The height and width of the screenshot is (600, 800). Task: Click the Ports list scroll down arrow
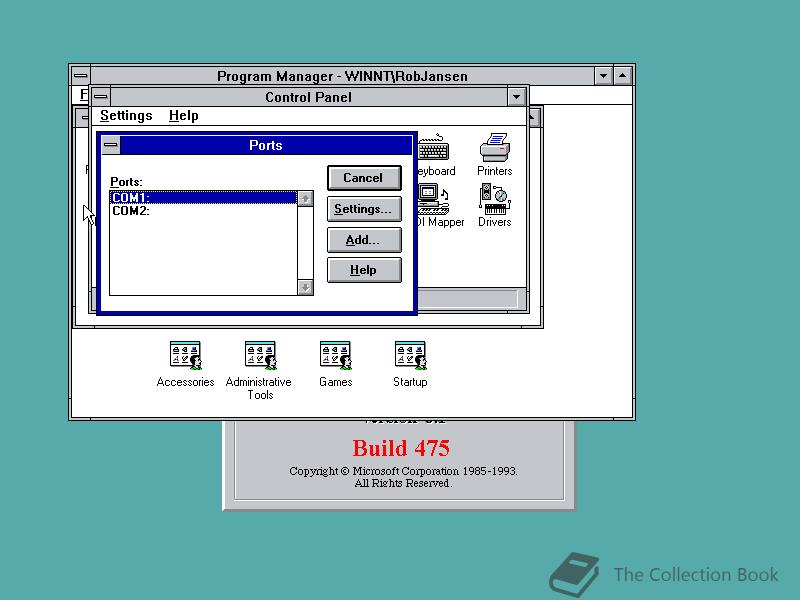(305, 288)
